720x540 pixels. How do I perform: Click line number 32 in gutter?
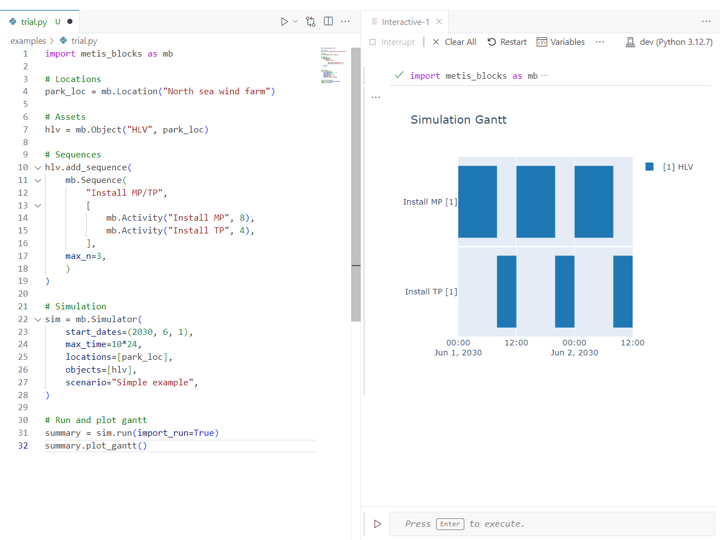click(x=23, y=446)
